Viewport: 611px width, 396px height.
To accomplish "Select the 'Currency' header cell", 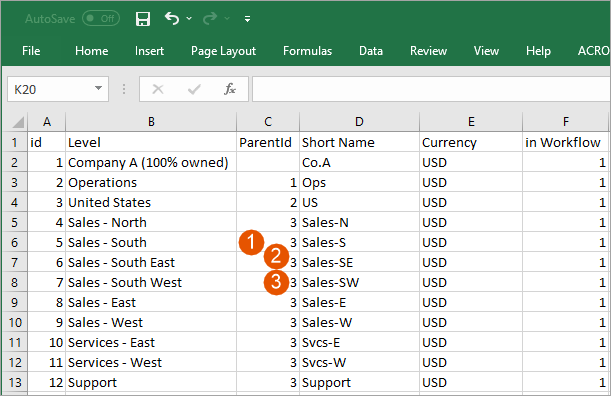I will click(471, 142).
